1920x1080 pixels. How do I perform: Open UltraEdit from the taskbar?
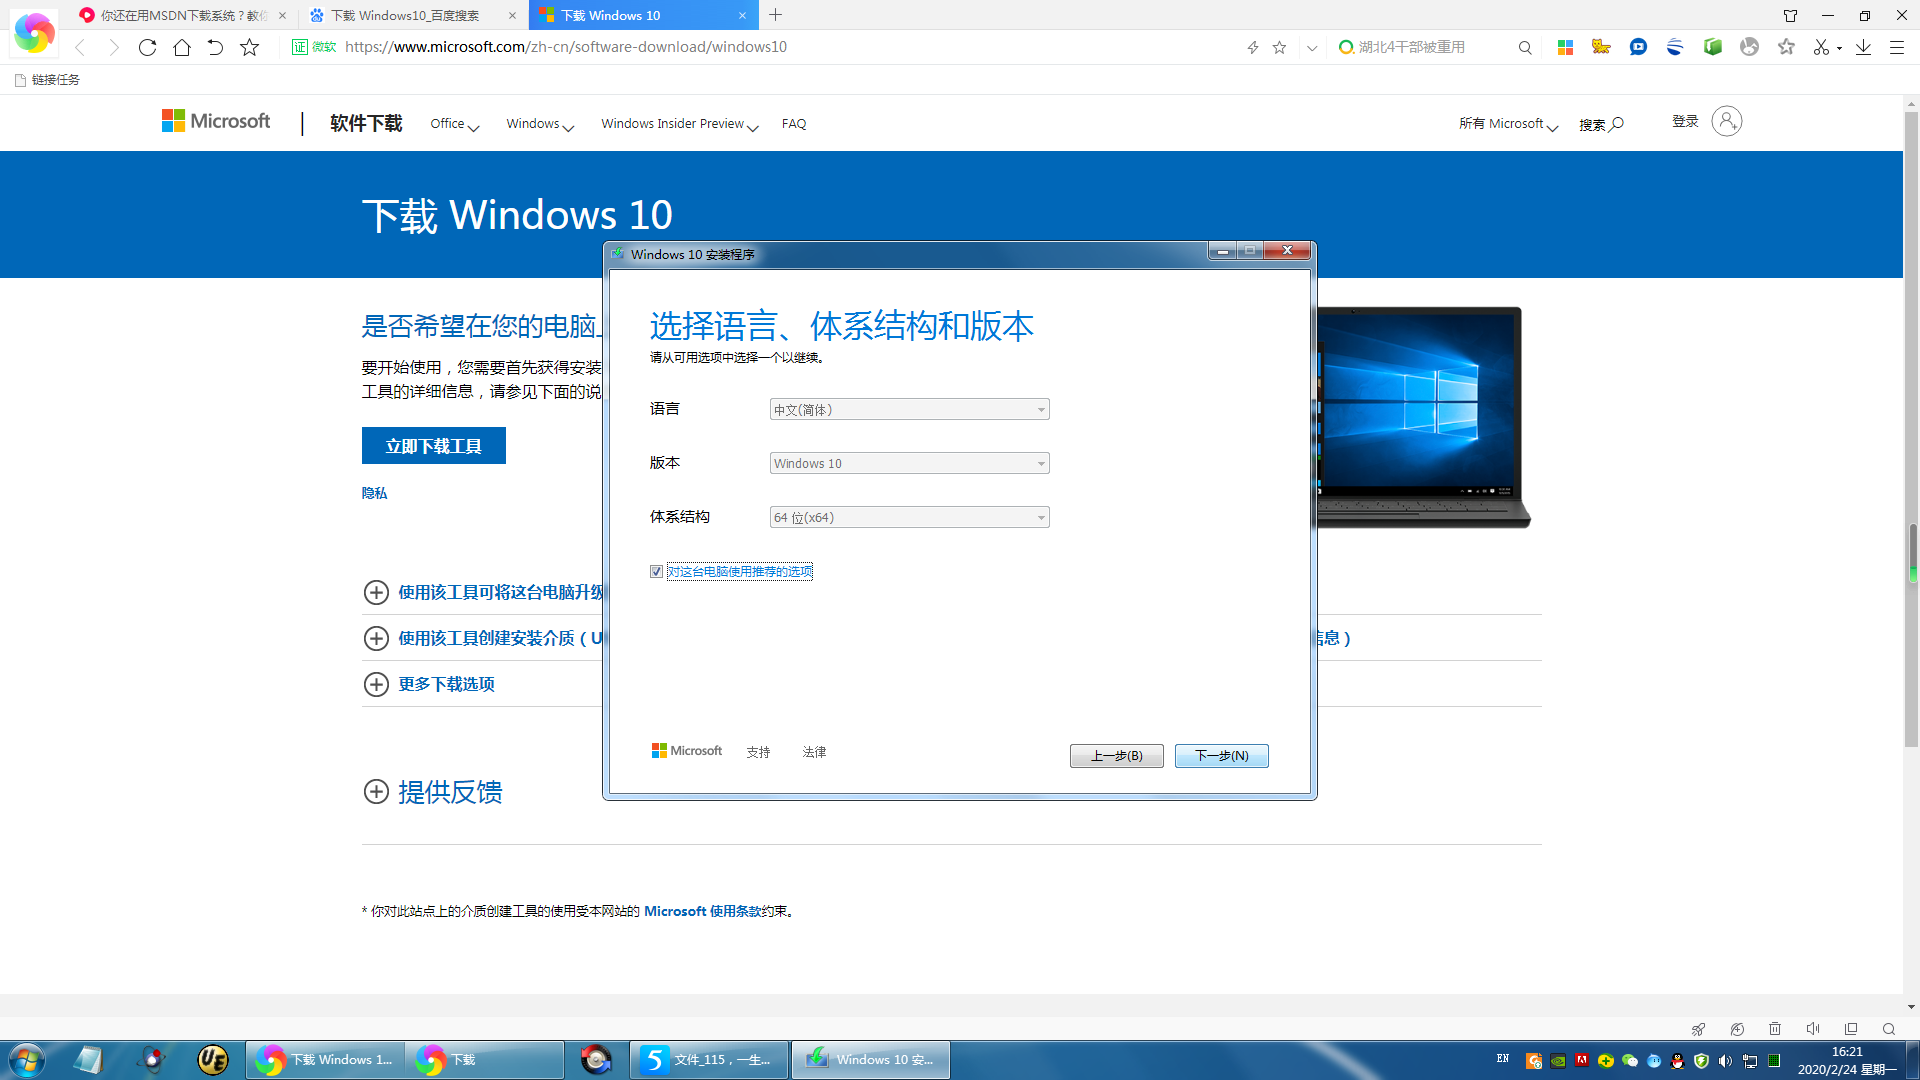pyautogui.click(x=213, y=1060)
